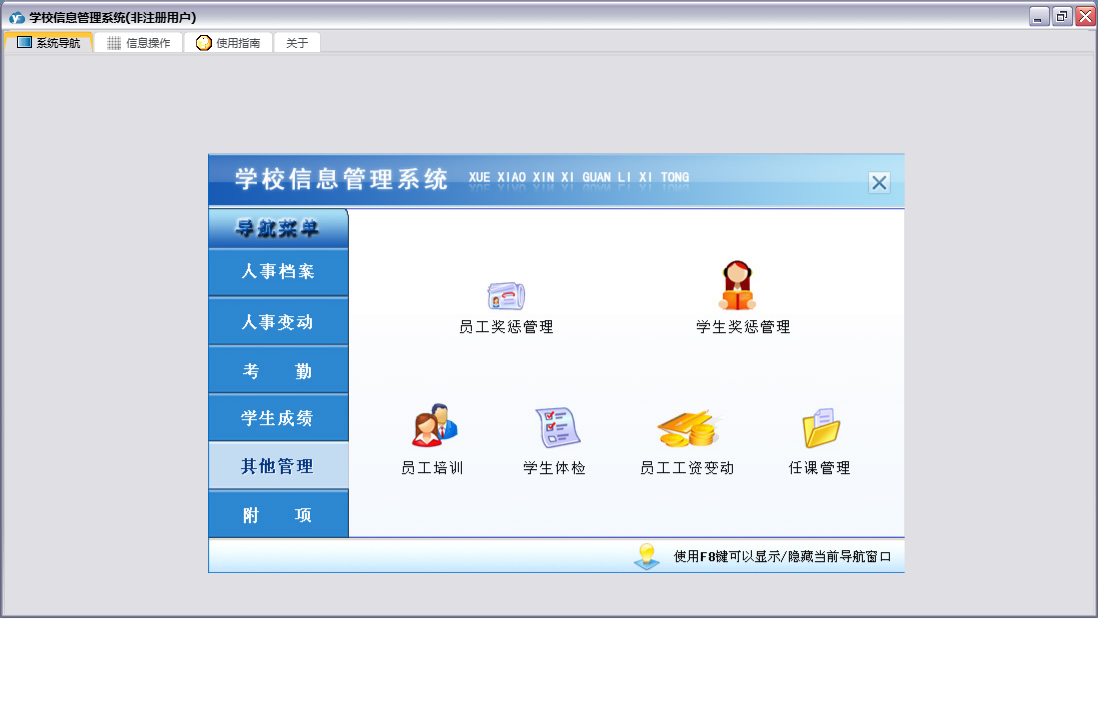The width and height of the screenshot is (1098, 716).
Task: Minimize the application window
Action: (x=1038, y=16)
